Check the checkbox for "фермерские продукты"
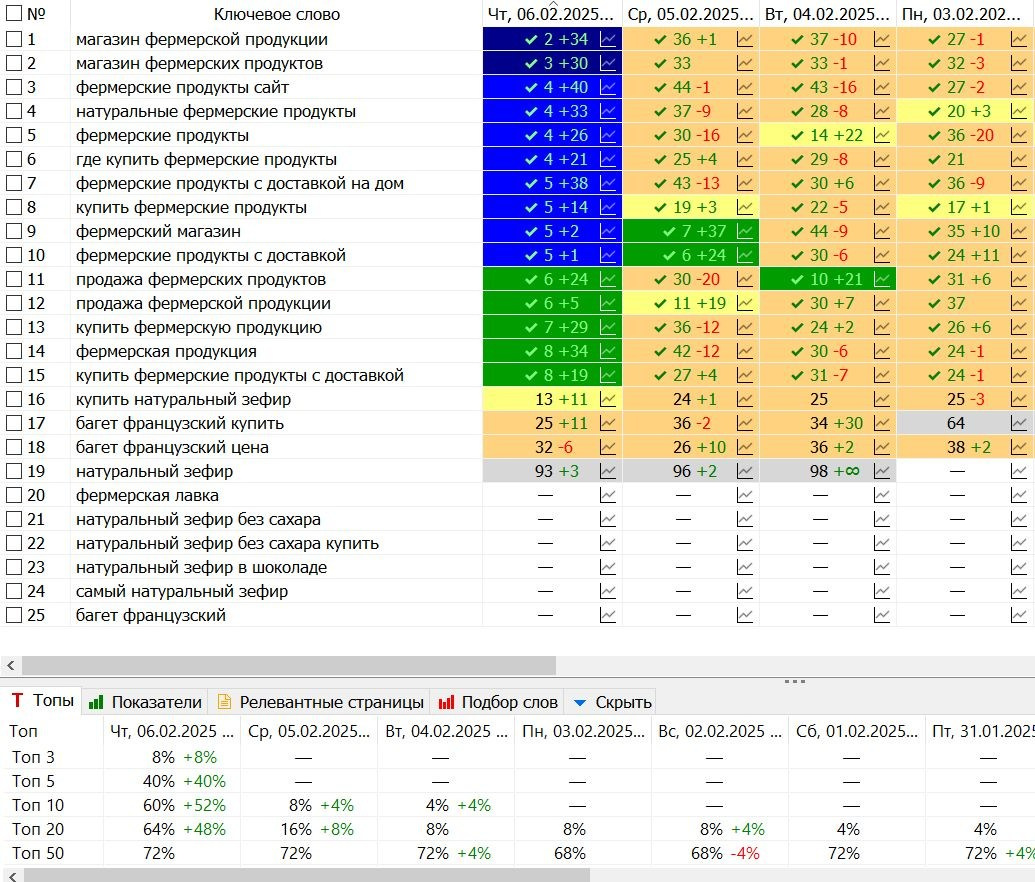Viewport: 1035px width, 882px height. (x=12, y=135)
